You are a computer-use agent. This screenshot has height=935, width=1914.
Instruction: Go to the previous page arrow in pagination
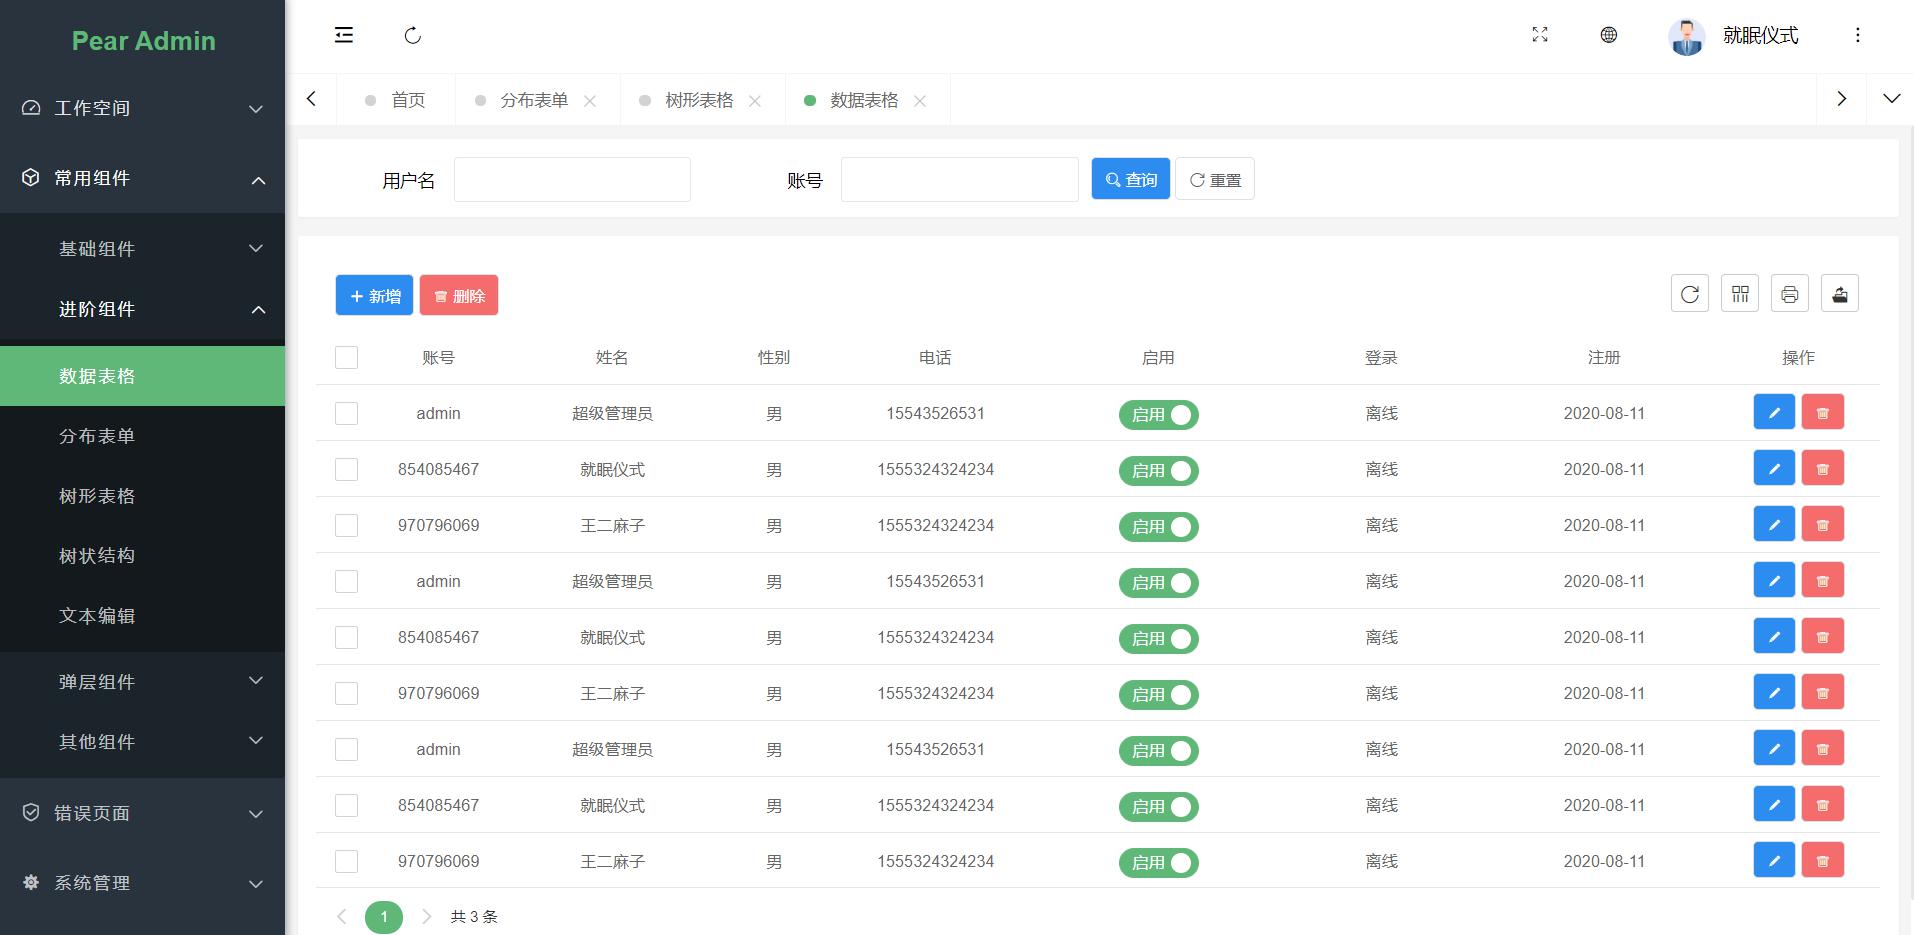tap(342, 917)
